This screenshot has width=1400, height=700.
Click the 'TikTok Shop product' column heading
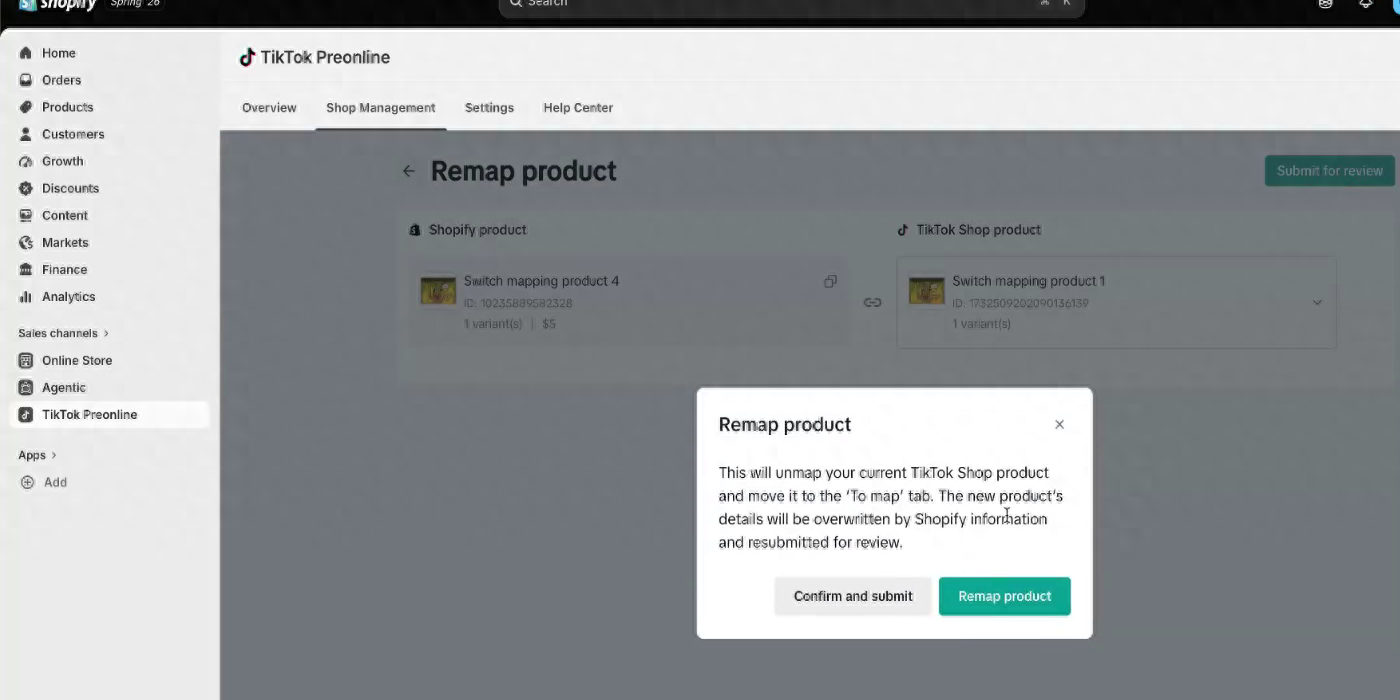[978, 230]
